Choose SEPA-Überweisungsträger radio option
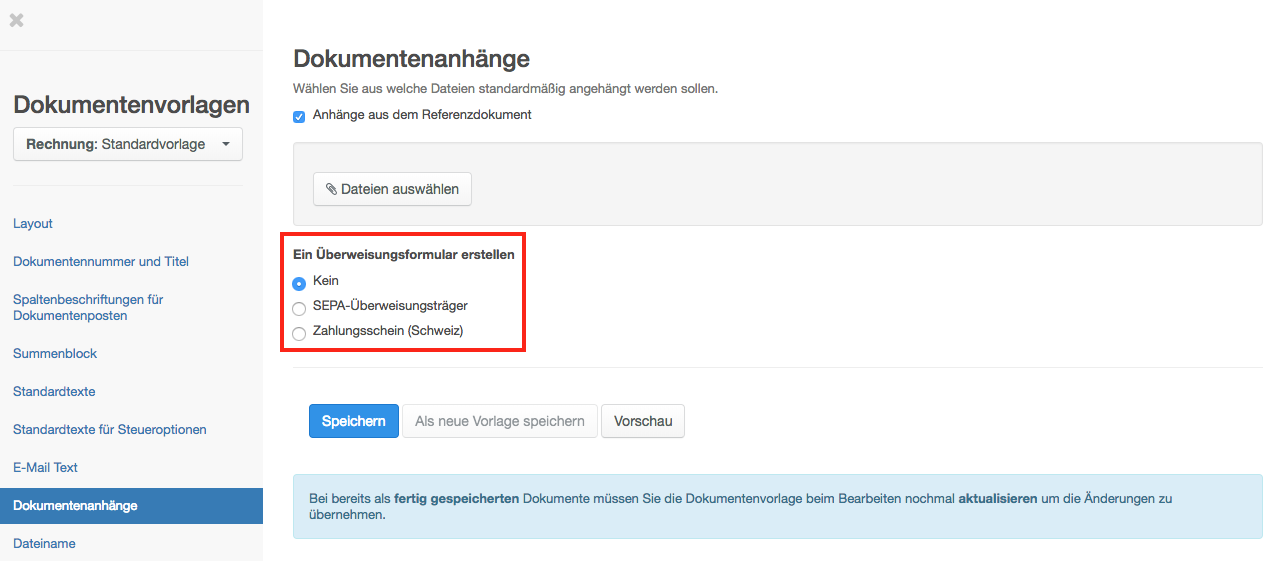The height and width of the screenshot is (561, 1272). click(299, 308)
